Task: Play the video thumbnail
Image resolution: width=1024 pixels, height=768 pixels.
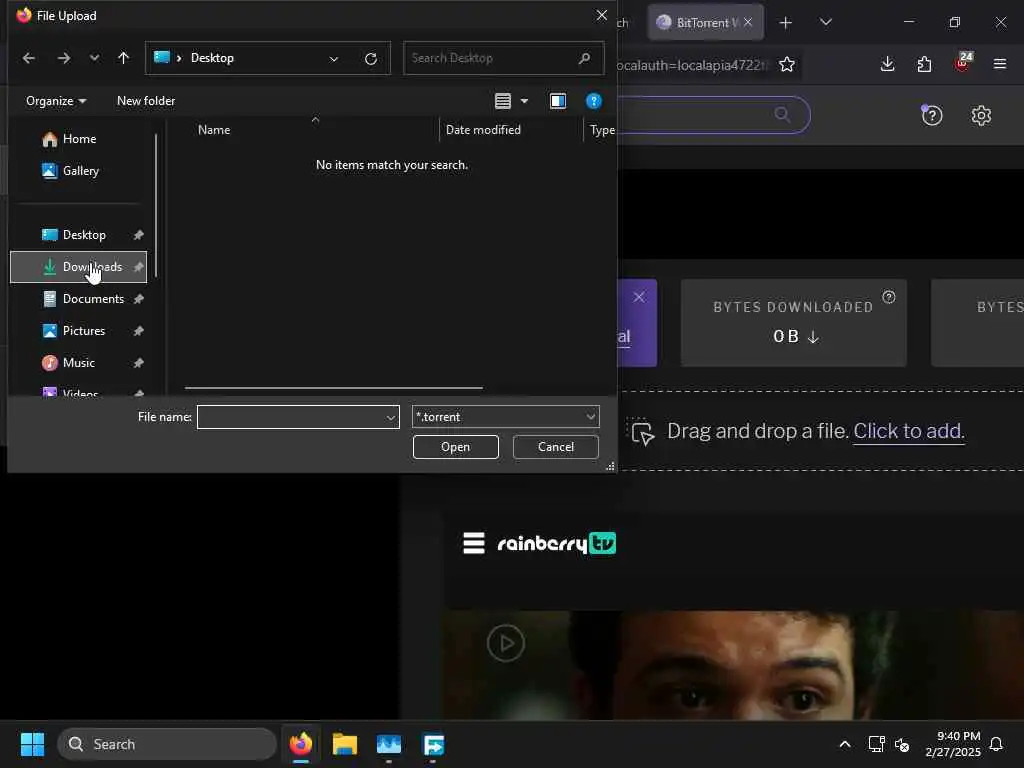Action: point(505,643)
